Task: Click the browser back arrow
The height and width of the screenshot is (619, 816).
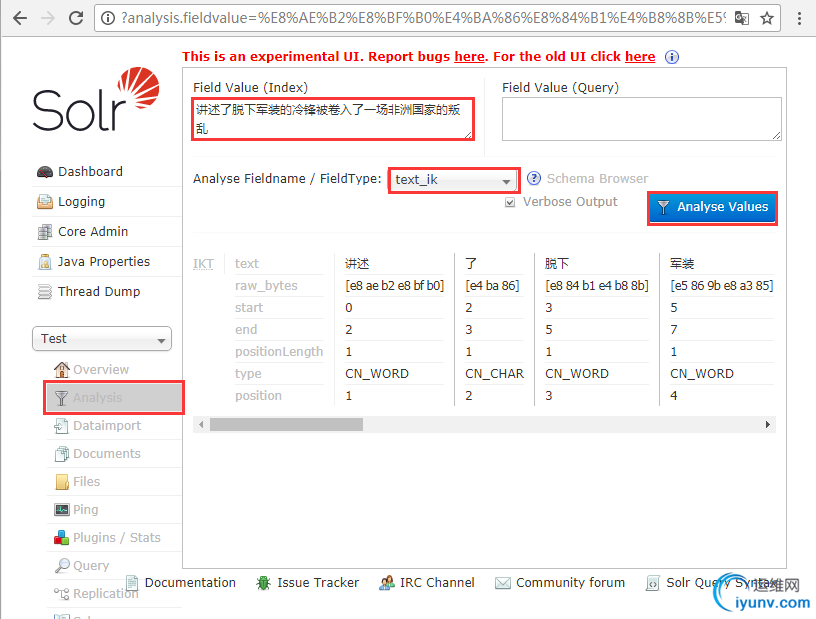Action: 20,18
